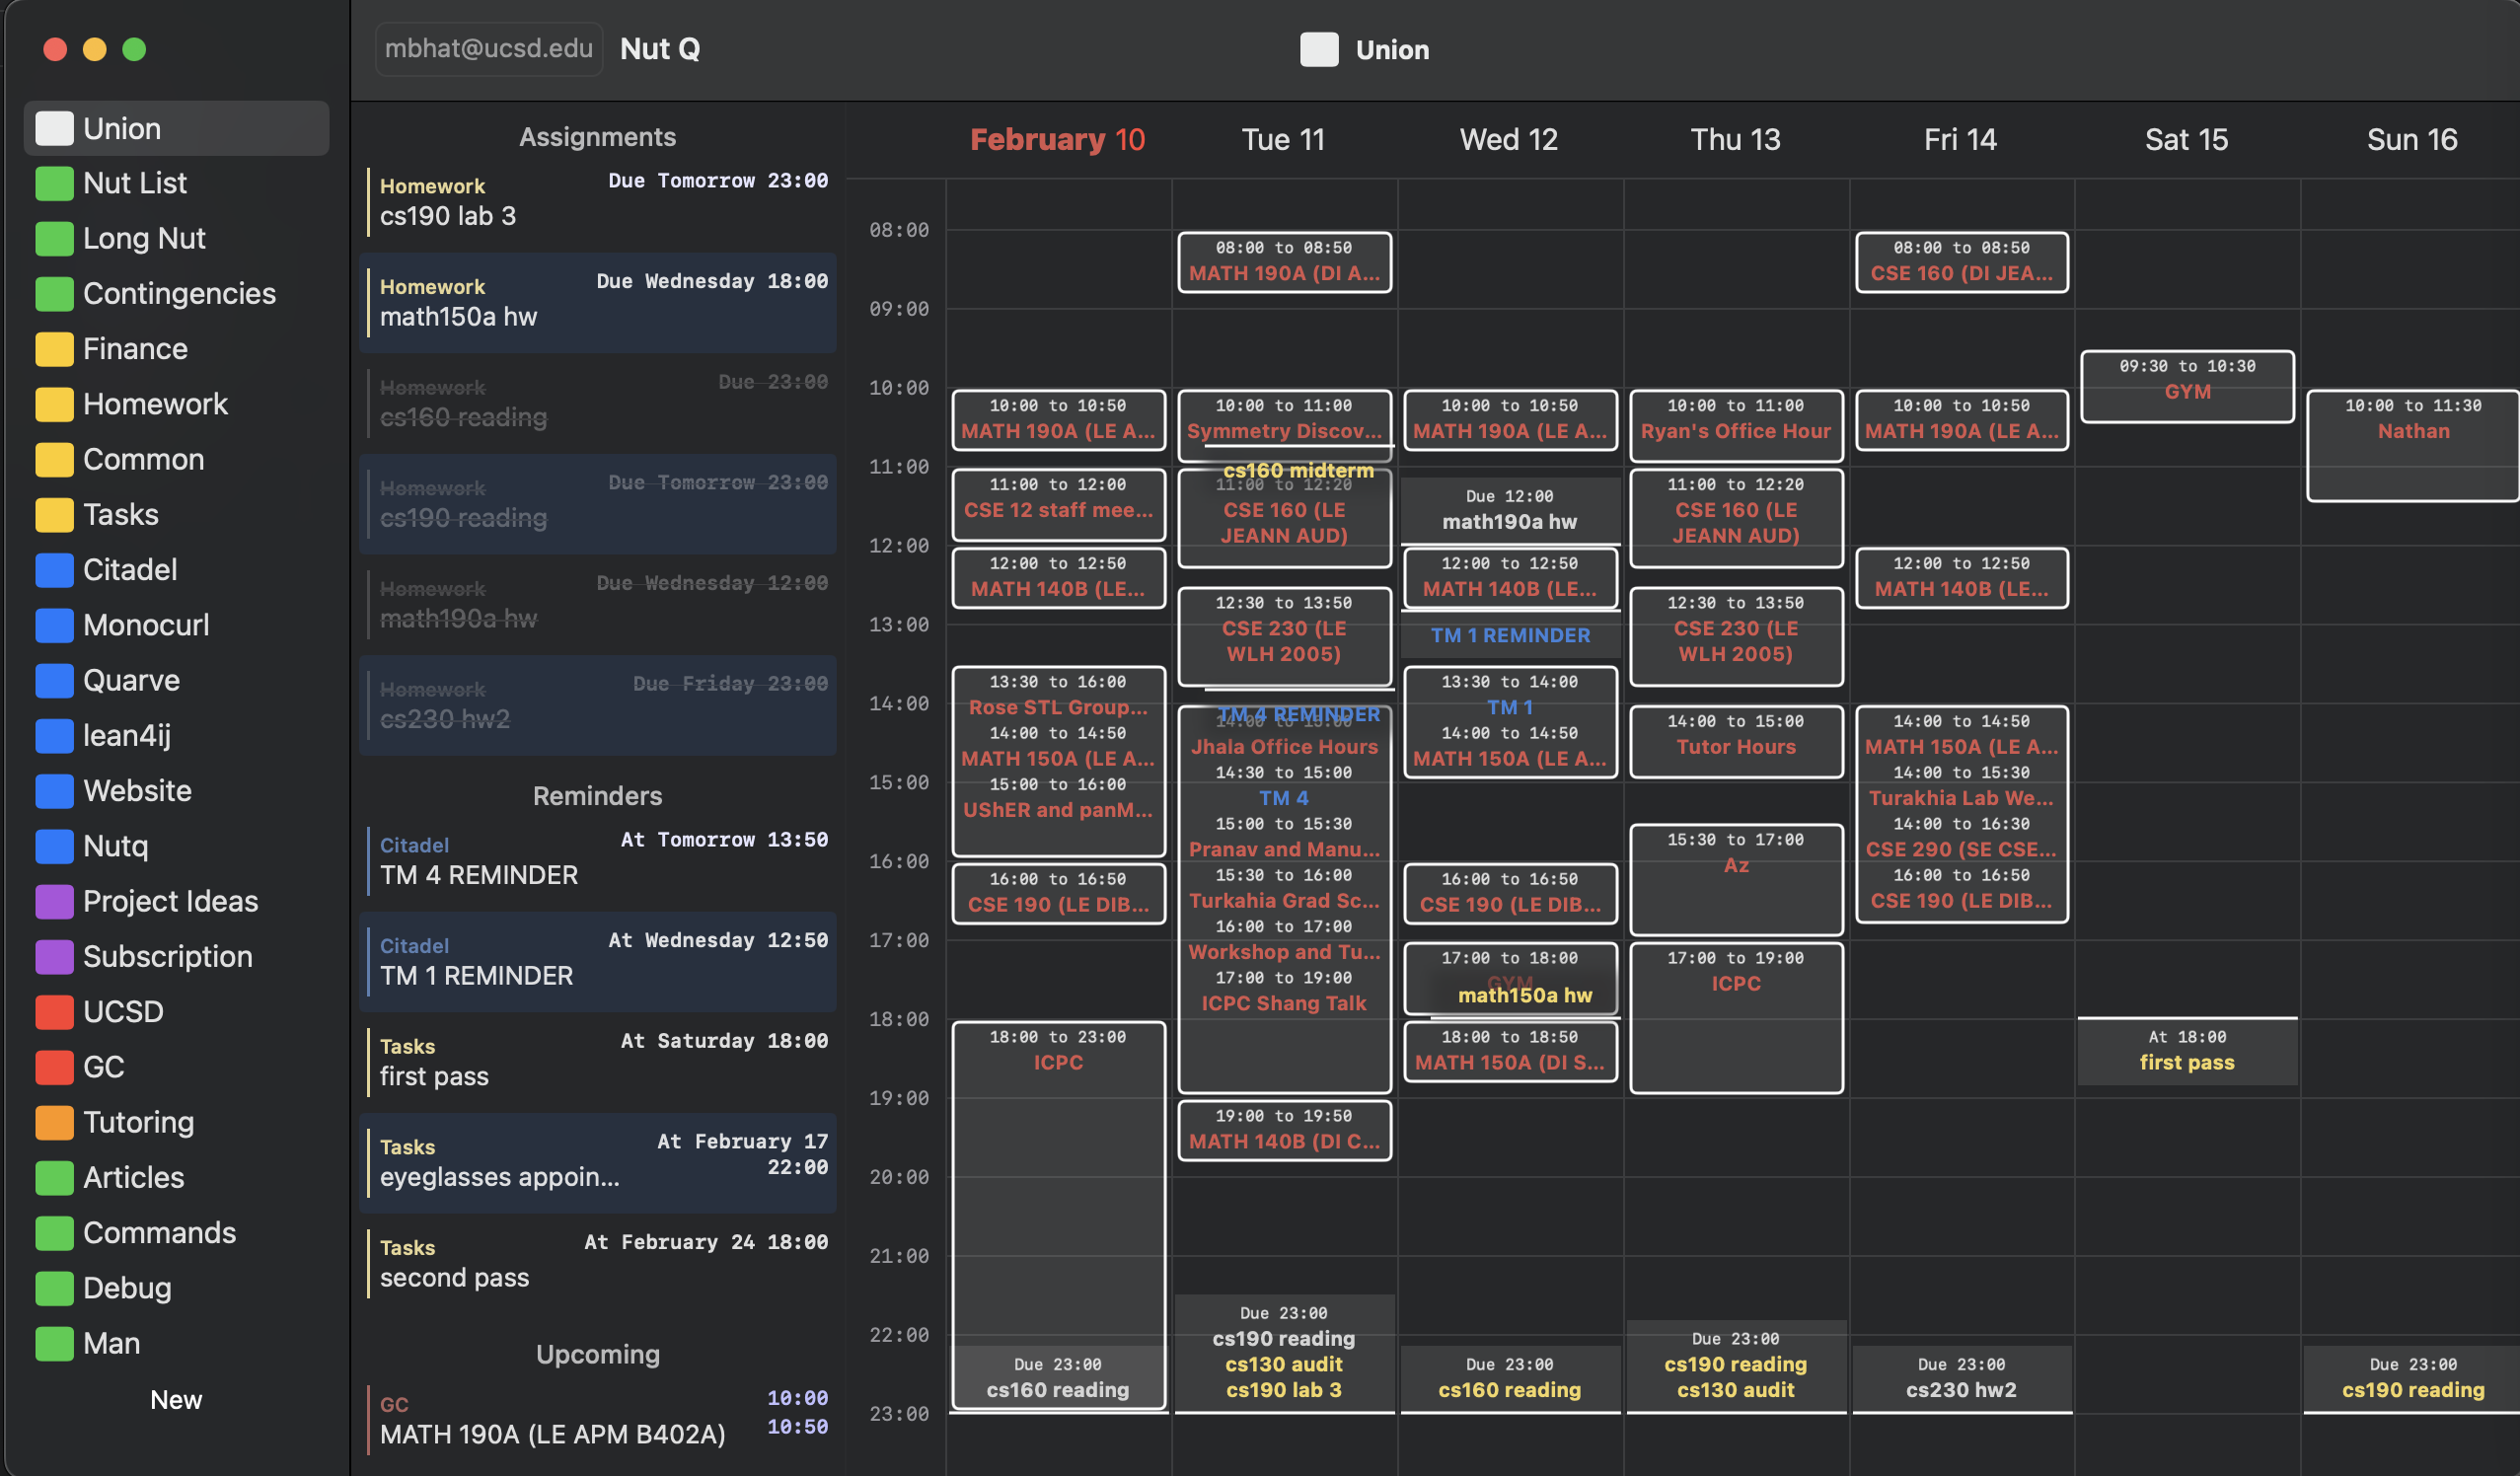Click the mbhat@ucsd.edu account field
The width and height of the screenshot is (2520, 1476).
[x=489, y=48]
